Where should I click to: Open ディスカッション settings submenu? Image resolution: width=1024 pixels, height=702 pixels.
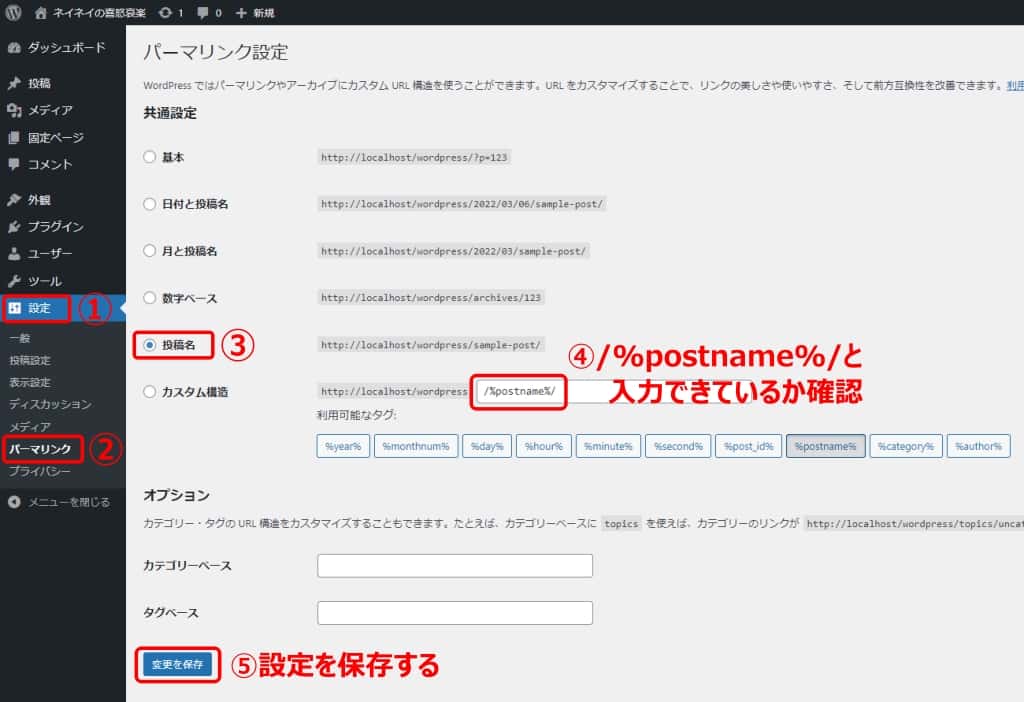pos(50,404)
